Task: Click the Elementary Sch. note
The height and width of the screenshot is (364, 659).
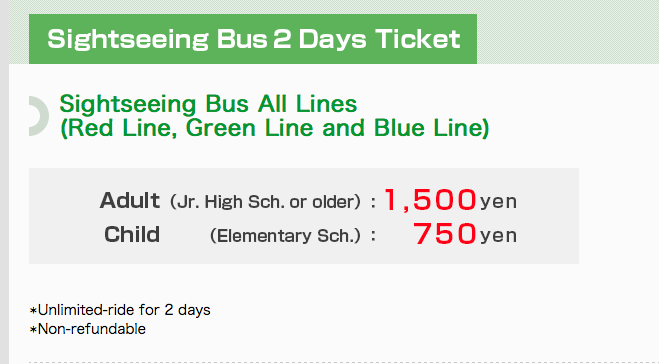Action: click(x=285, y=236)
